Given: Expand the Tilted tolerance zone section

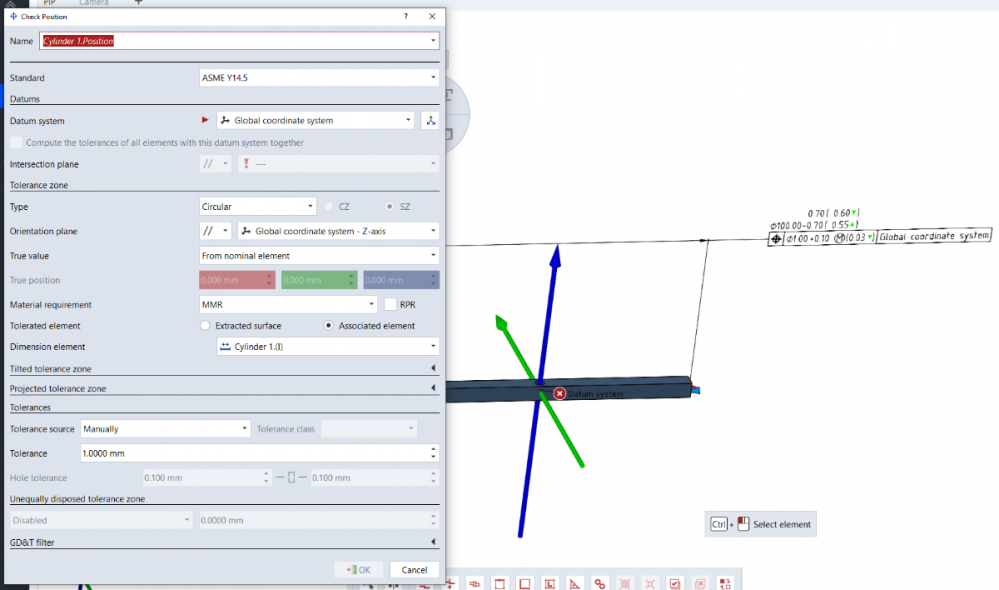Looking at the screenshot, I should [x=433, y=369].
